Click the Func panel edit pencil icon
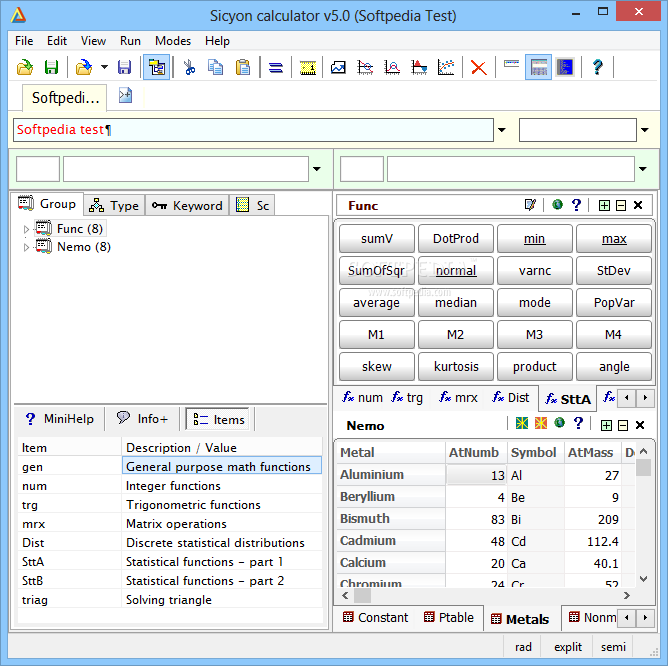Viewport: 668px width, 666px height. point(530,205)
